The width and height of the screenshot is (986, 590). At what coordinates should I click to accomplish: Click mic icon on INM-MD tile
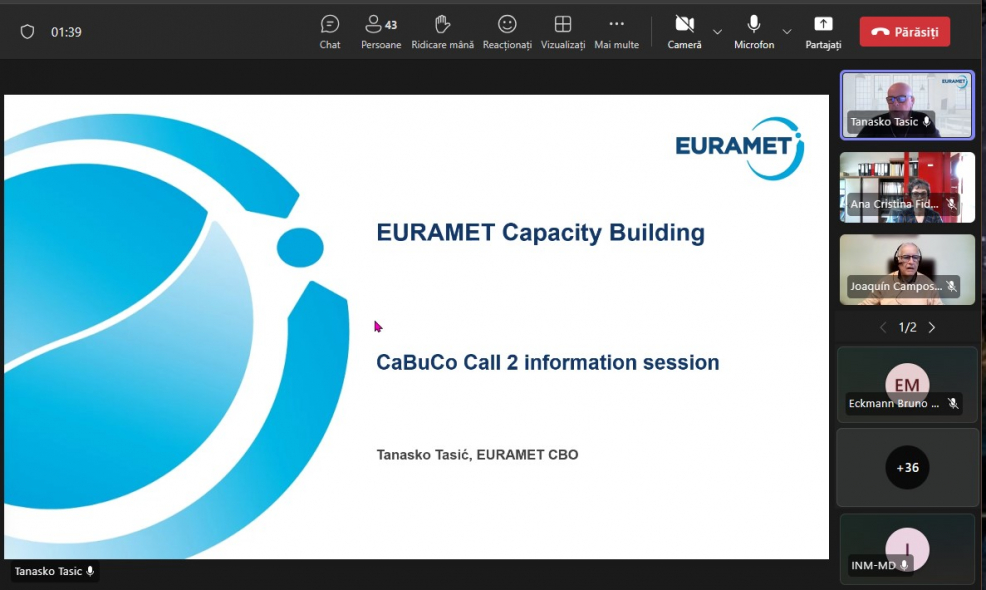point(904,565)
